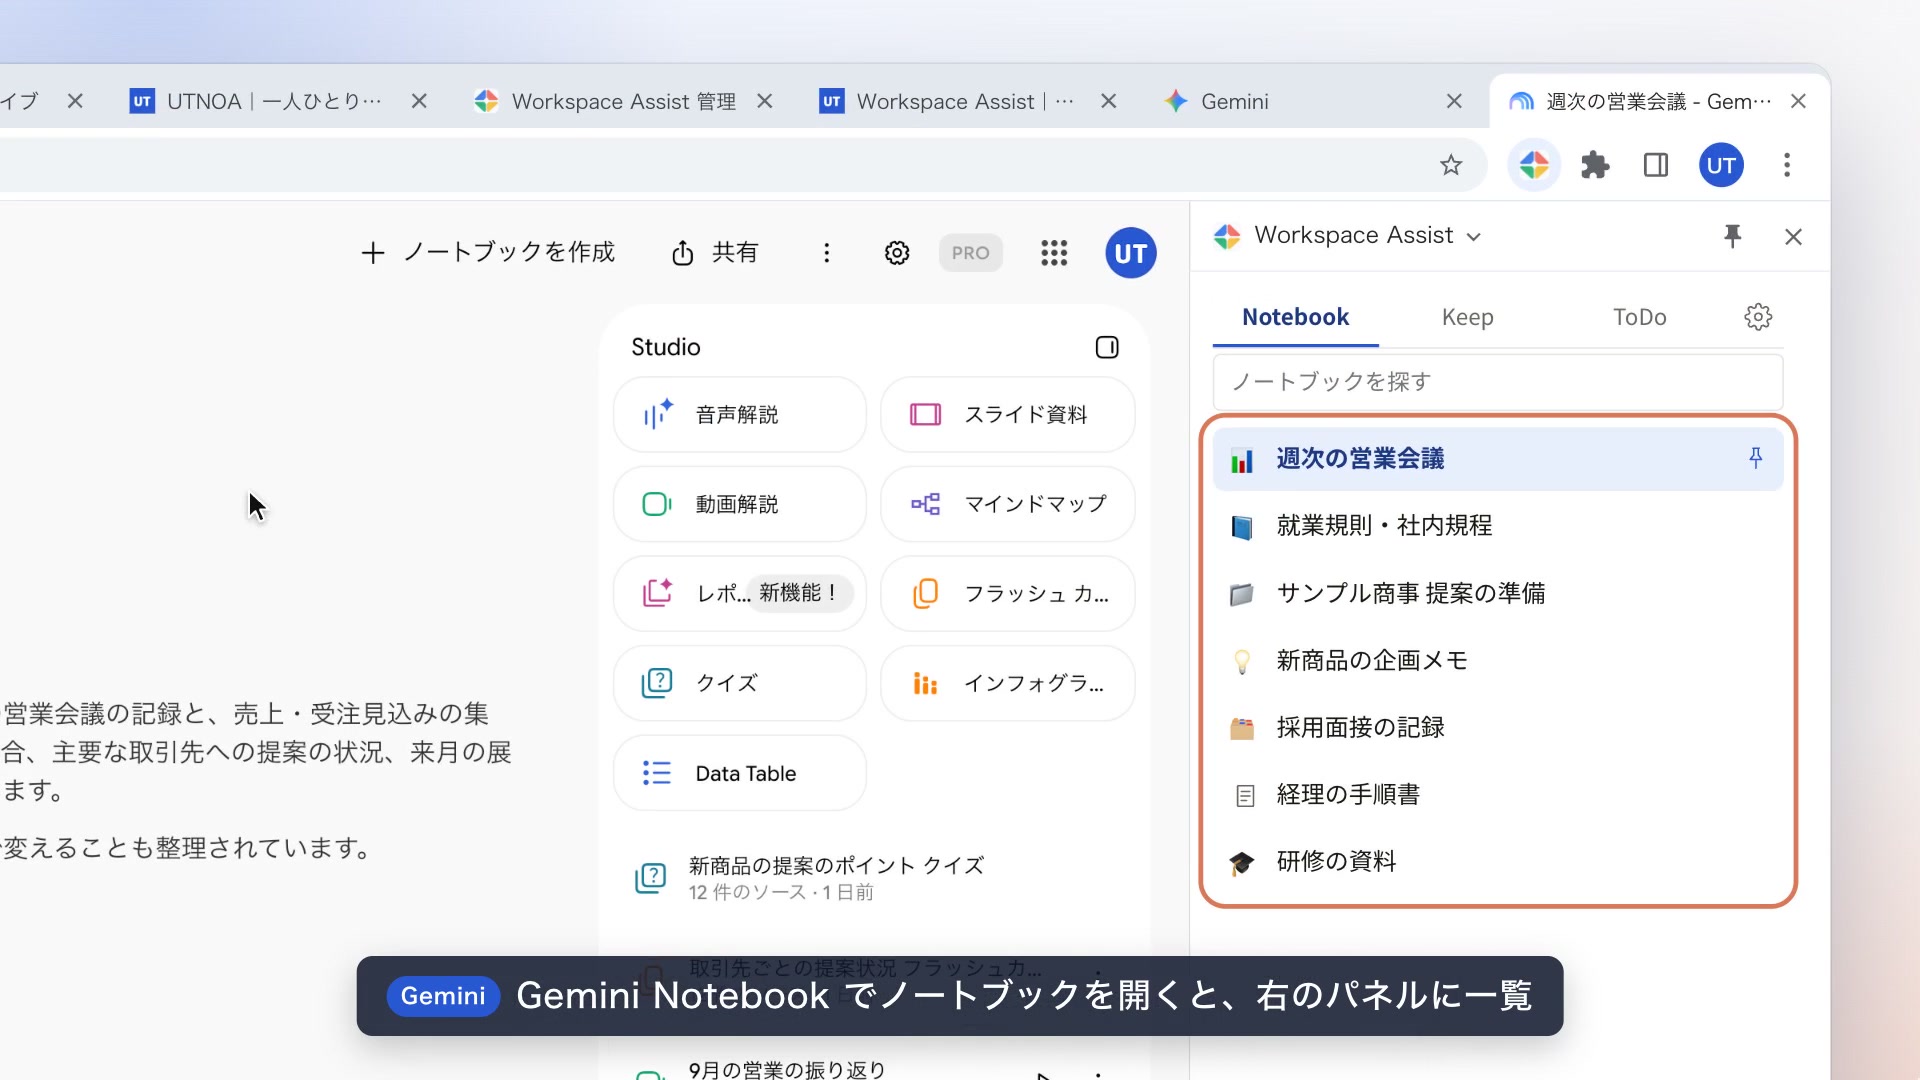Switch to Workspace Assist 管理 browser tab
The width and height of the screenshot is (1920, 1080).
point(624,101)
